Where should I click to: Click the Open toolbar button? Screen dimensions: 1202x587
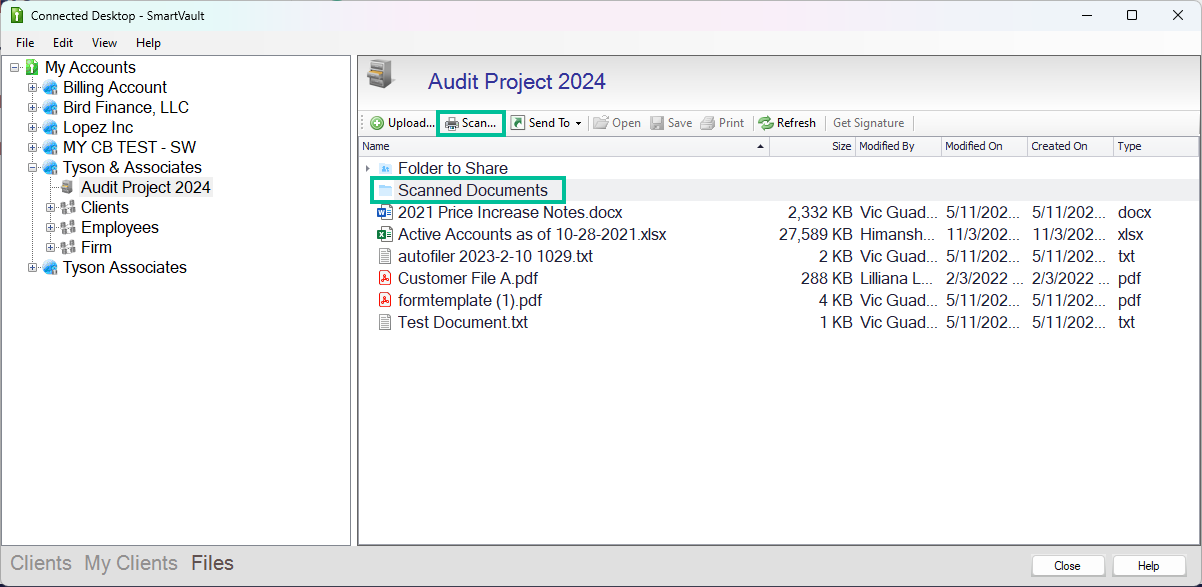[617, 123]
